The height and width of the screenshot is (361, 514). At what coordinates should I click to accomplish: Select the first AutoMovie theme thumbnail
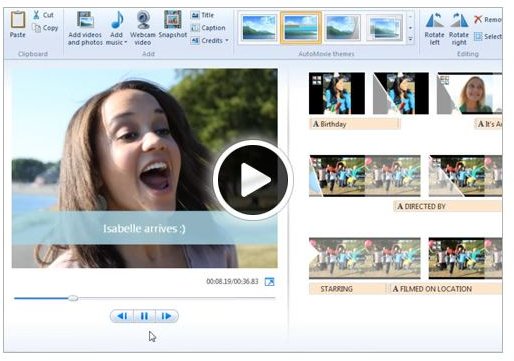(x=259, y=28)
